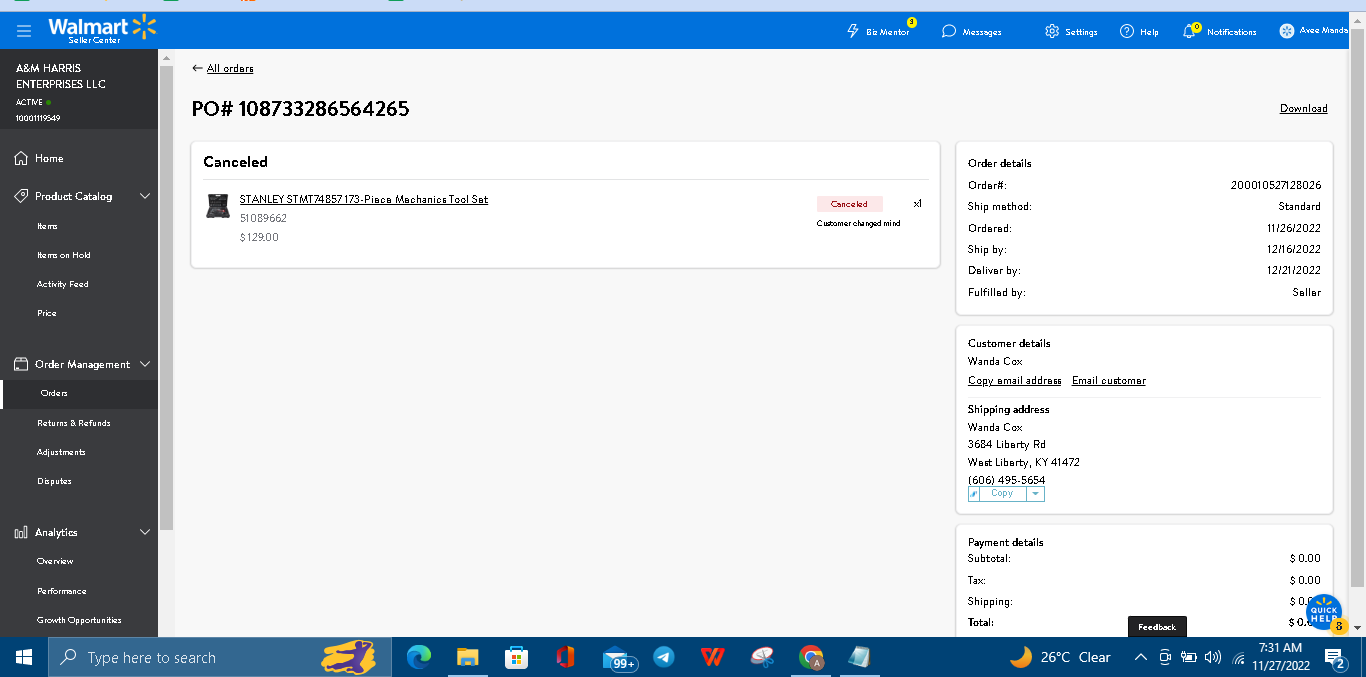Click the tool set product thumbnail

(x=218, y=205)
